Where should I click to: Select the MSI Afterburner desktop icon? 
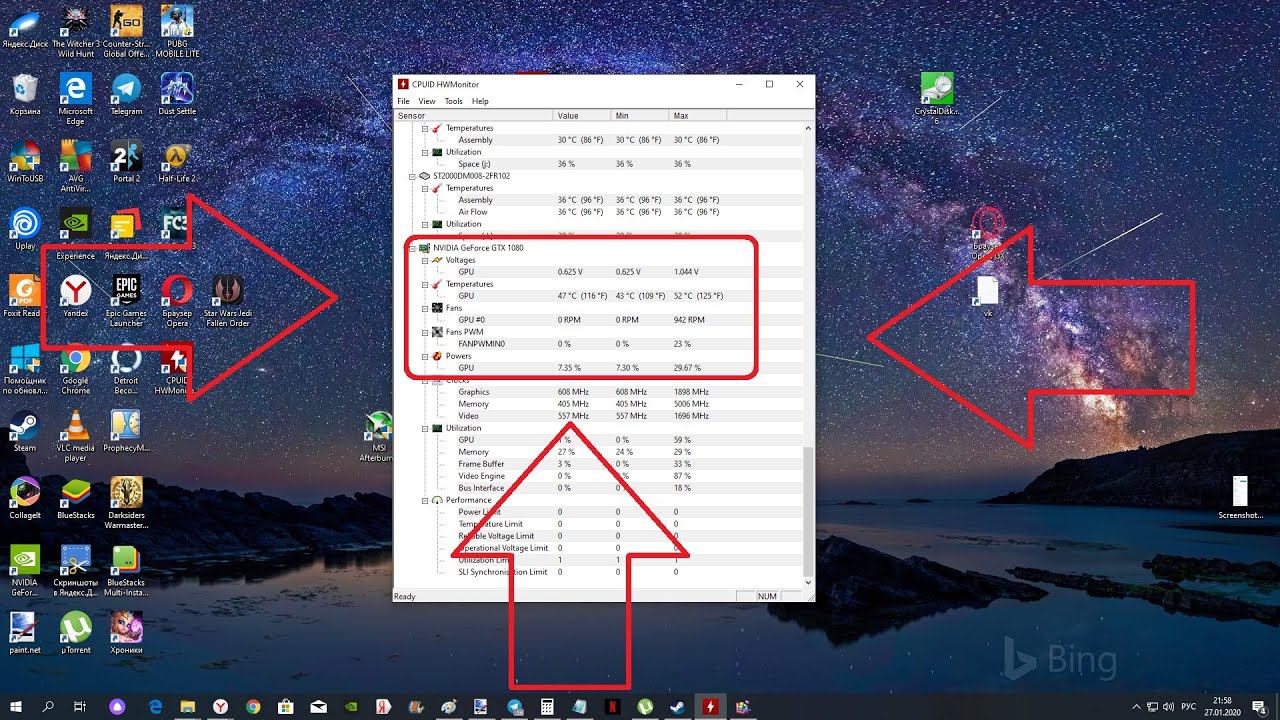379,436
